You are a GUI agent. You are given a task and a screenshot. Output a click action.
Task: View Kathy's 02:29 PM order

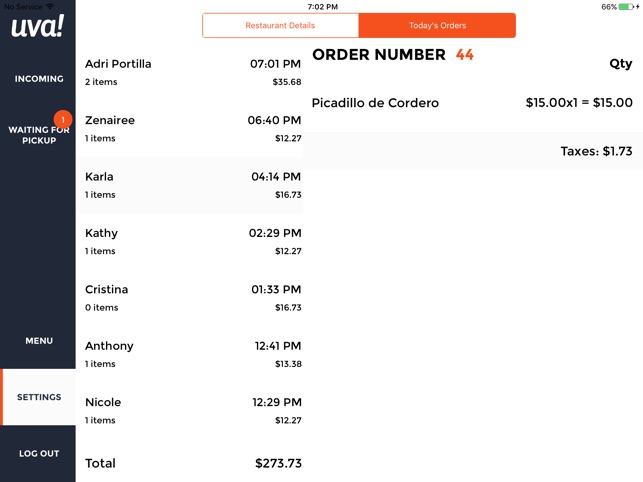(x=192, y=241)
